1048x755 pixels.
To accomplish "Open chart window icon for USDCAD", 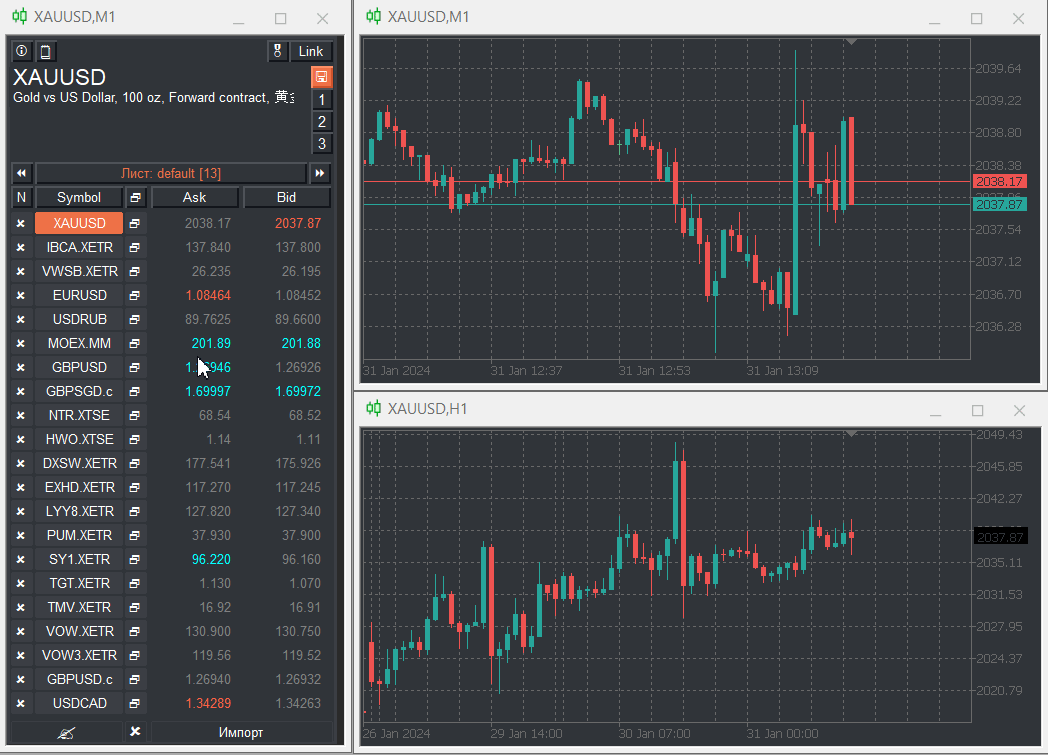I will (x=136, y=703).
